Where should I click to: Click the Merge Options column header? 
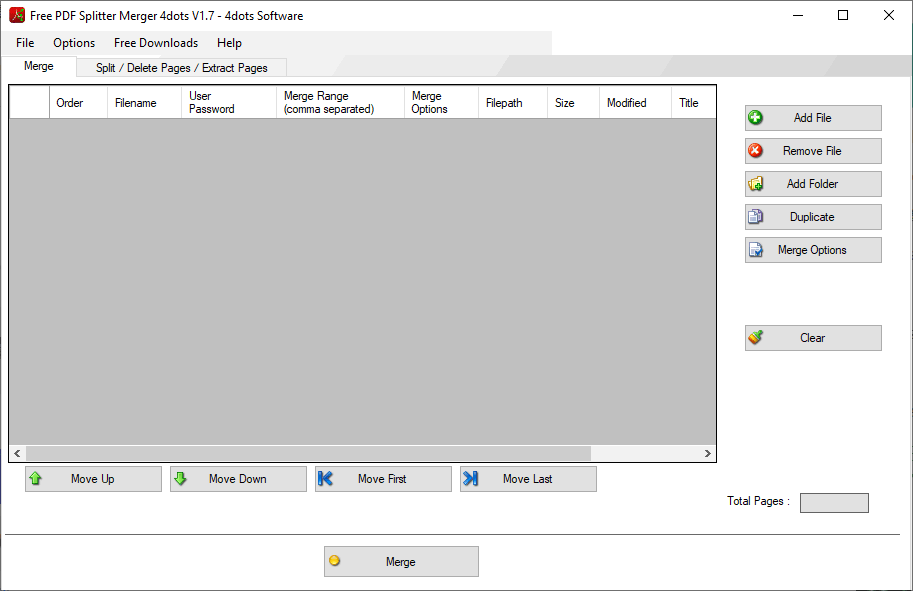point(441,102)
